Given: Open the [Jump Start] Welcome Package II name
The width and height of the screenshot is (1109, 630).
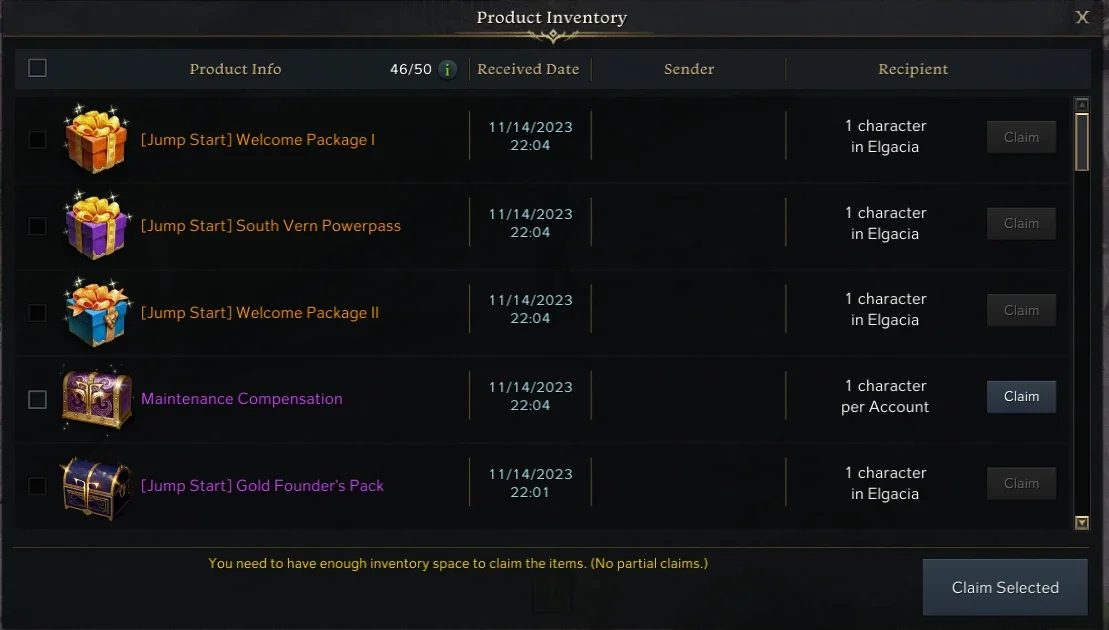Looking at the screenshot, I should [x=260, y=313].
